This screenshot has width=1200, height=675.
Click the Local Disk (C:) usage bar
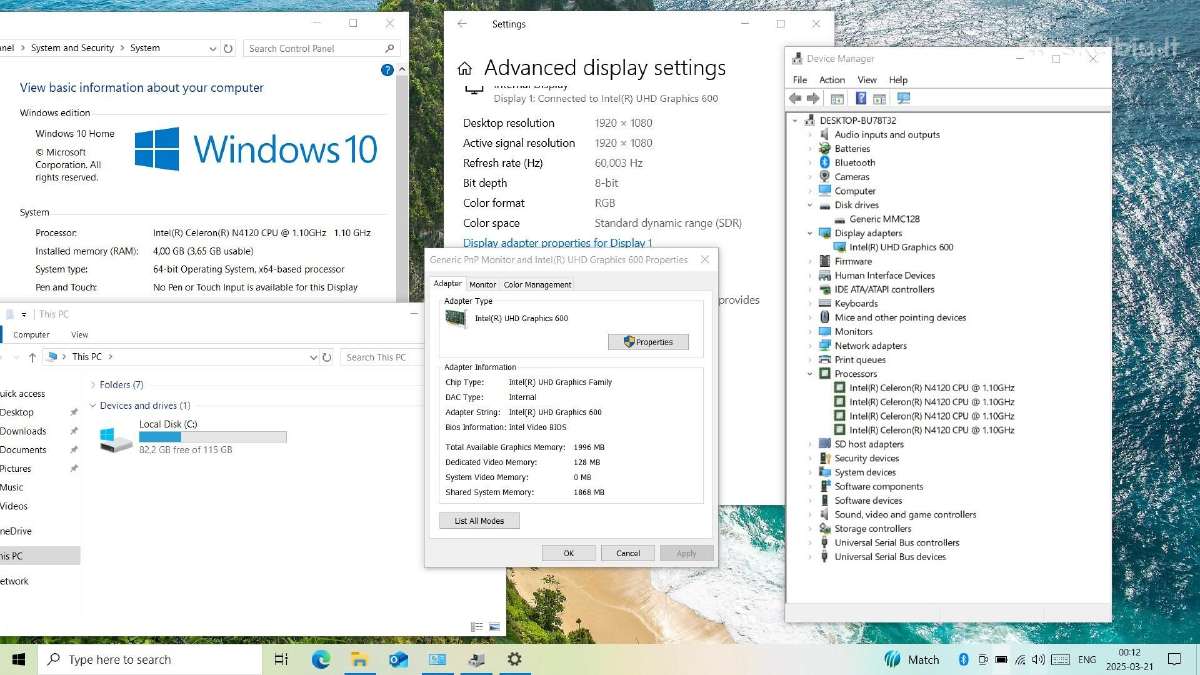pyautogui.click(x=213, y=437)
